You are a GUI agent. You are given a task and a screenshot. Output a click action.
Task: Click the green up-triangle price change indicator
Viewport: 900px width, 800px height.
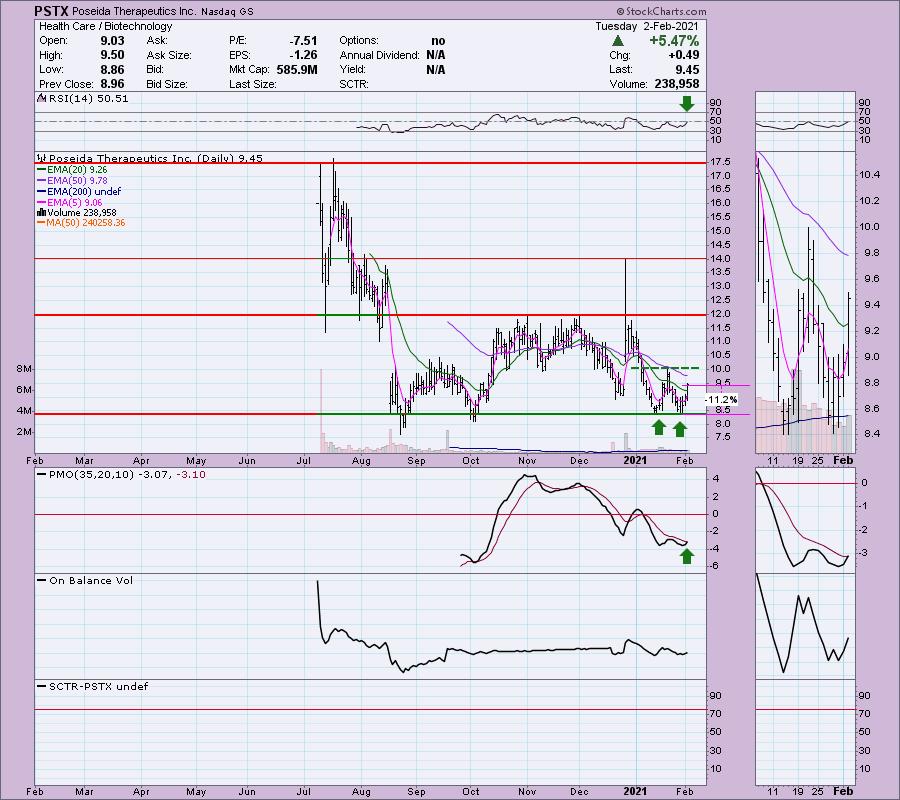[x=618, y=41]
